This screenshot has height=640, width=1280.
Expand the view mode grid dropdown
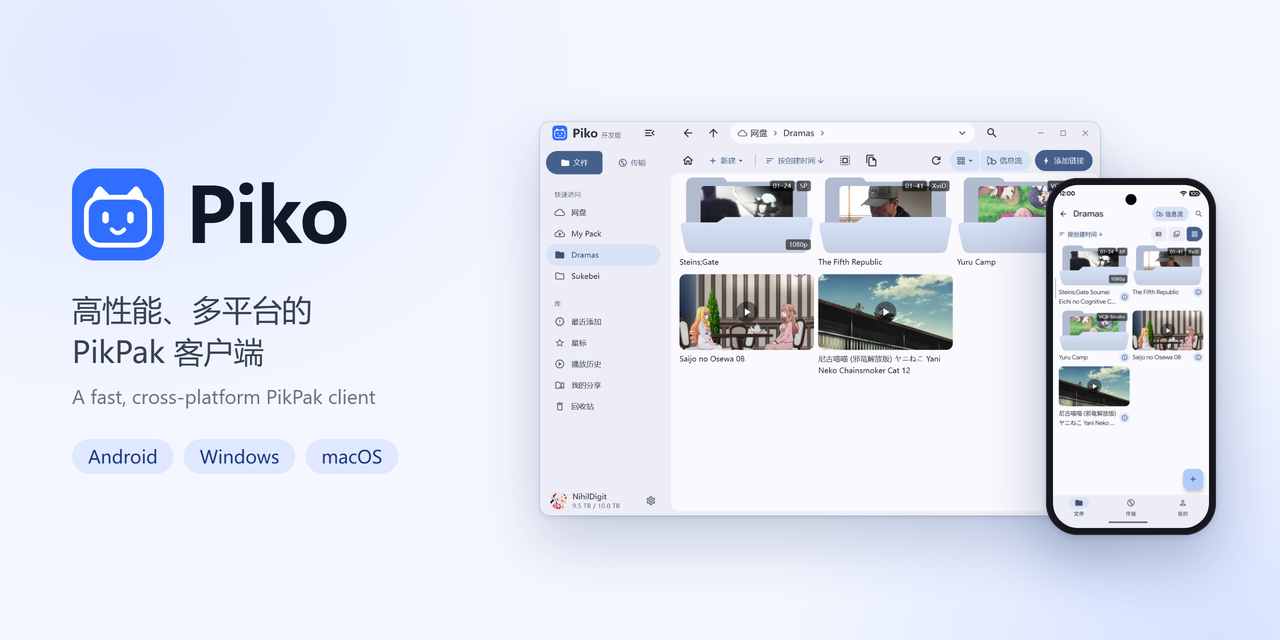pos(965,160)
